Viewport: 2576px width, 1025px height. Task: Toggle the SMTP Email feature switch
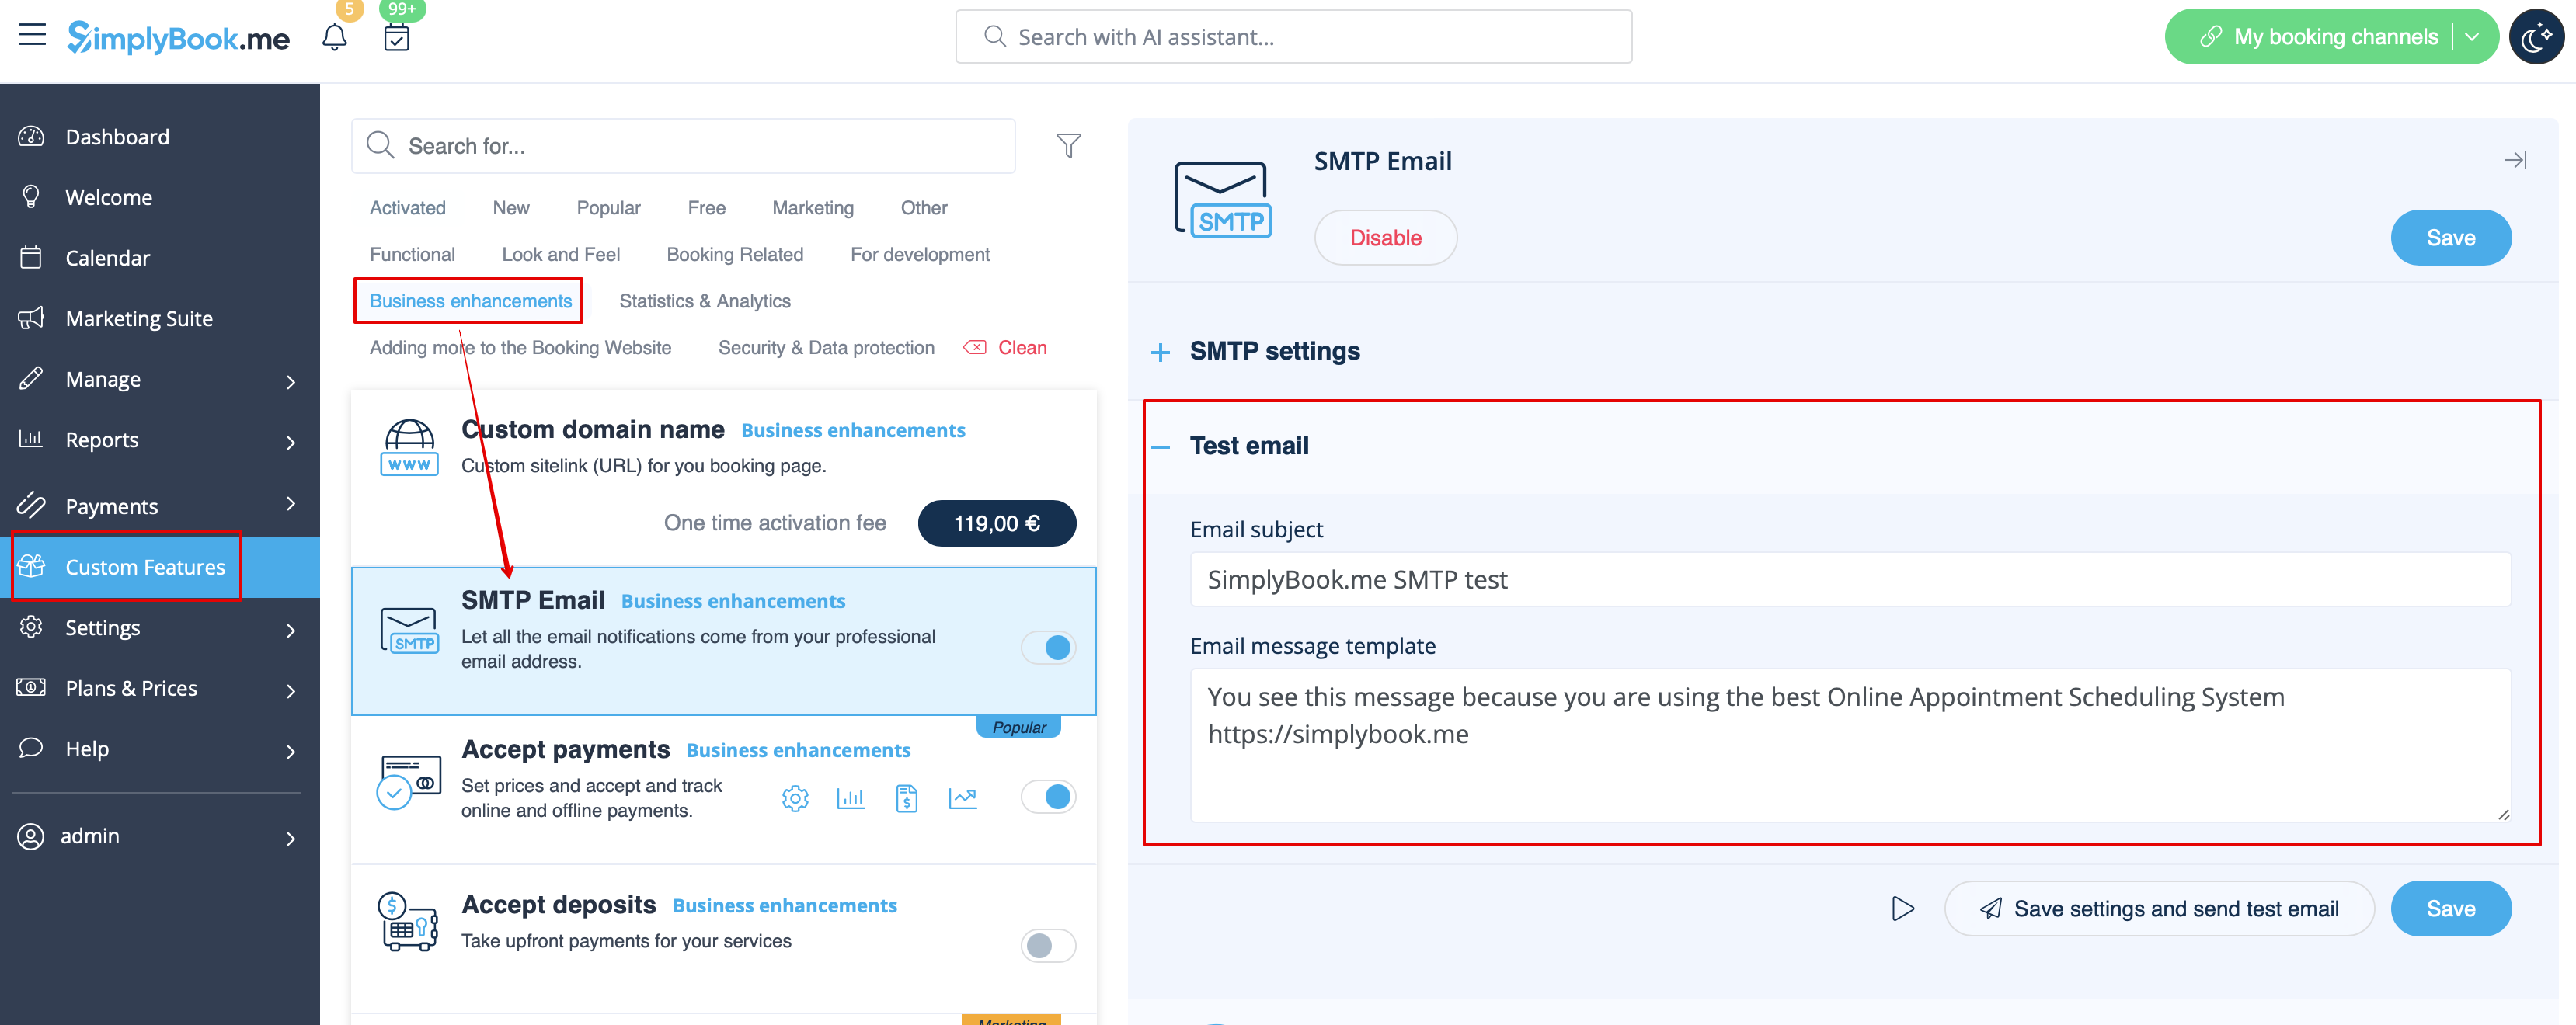coord(1048,648)
